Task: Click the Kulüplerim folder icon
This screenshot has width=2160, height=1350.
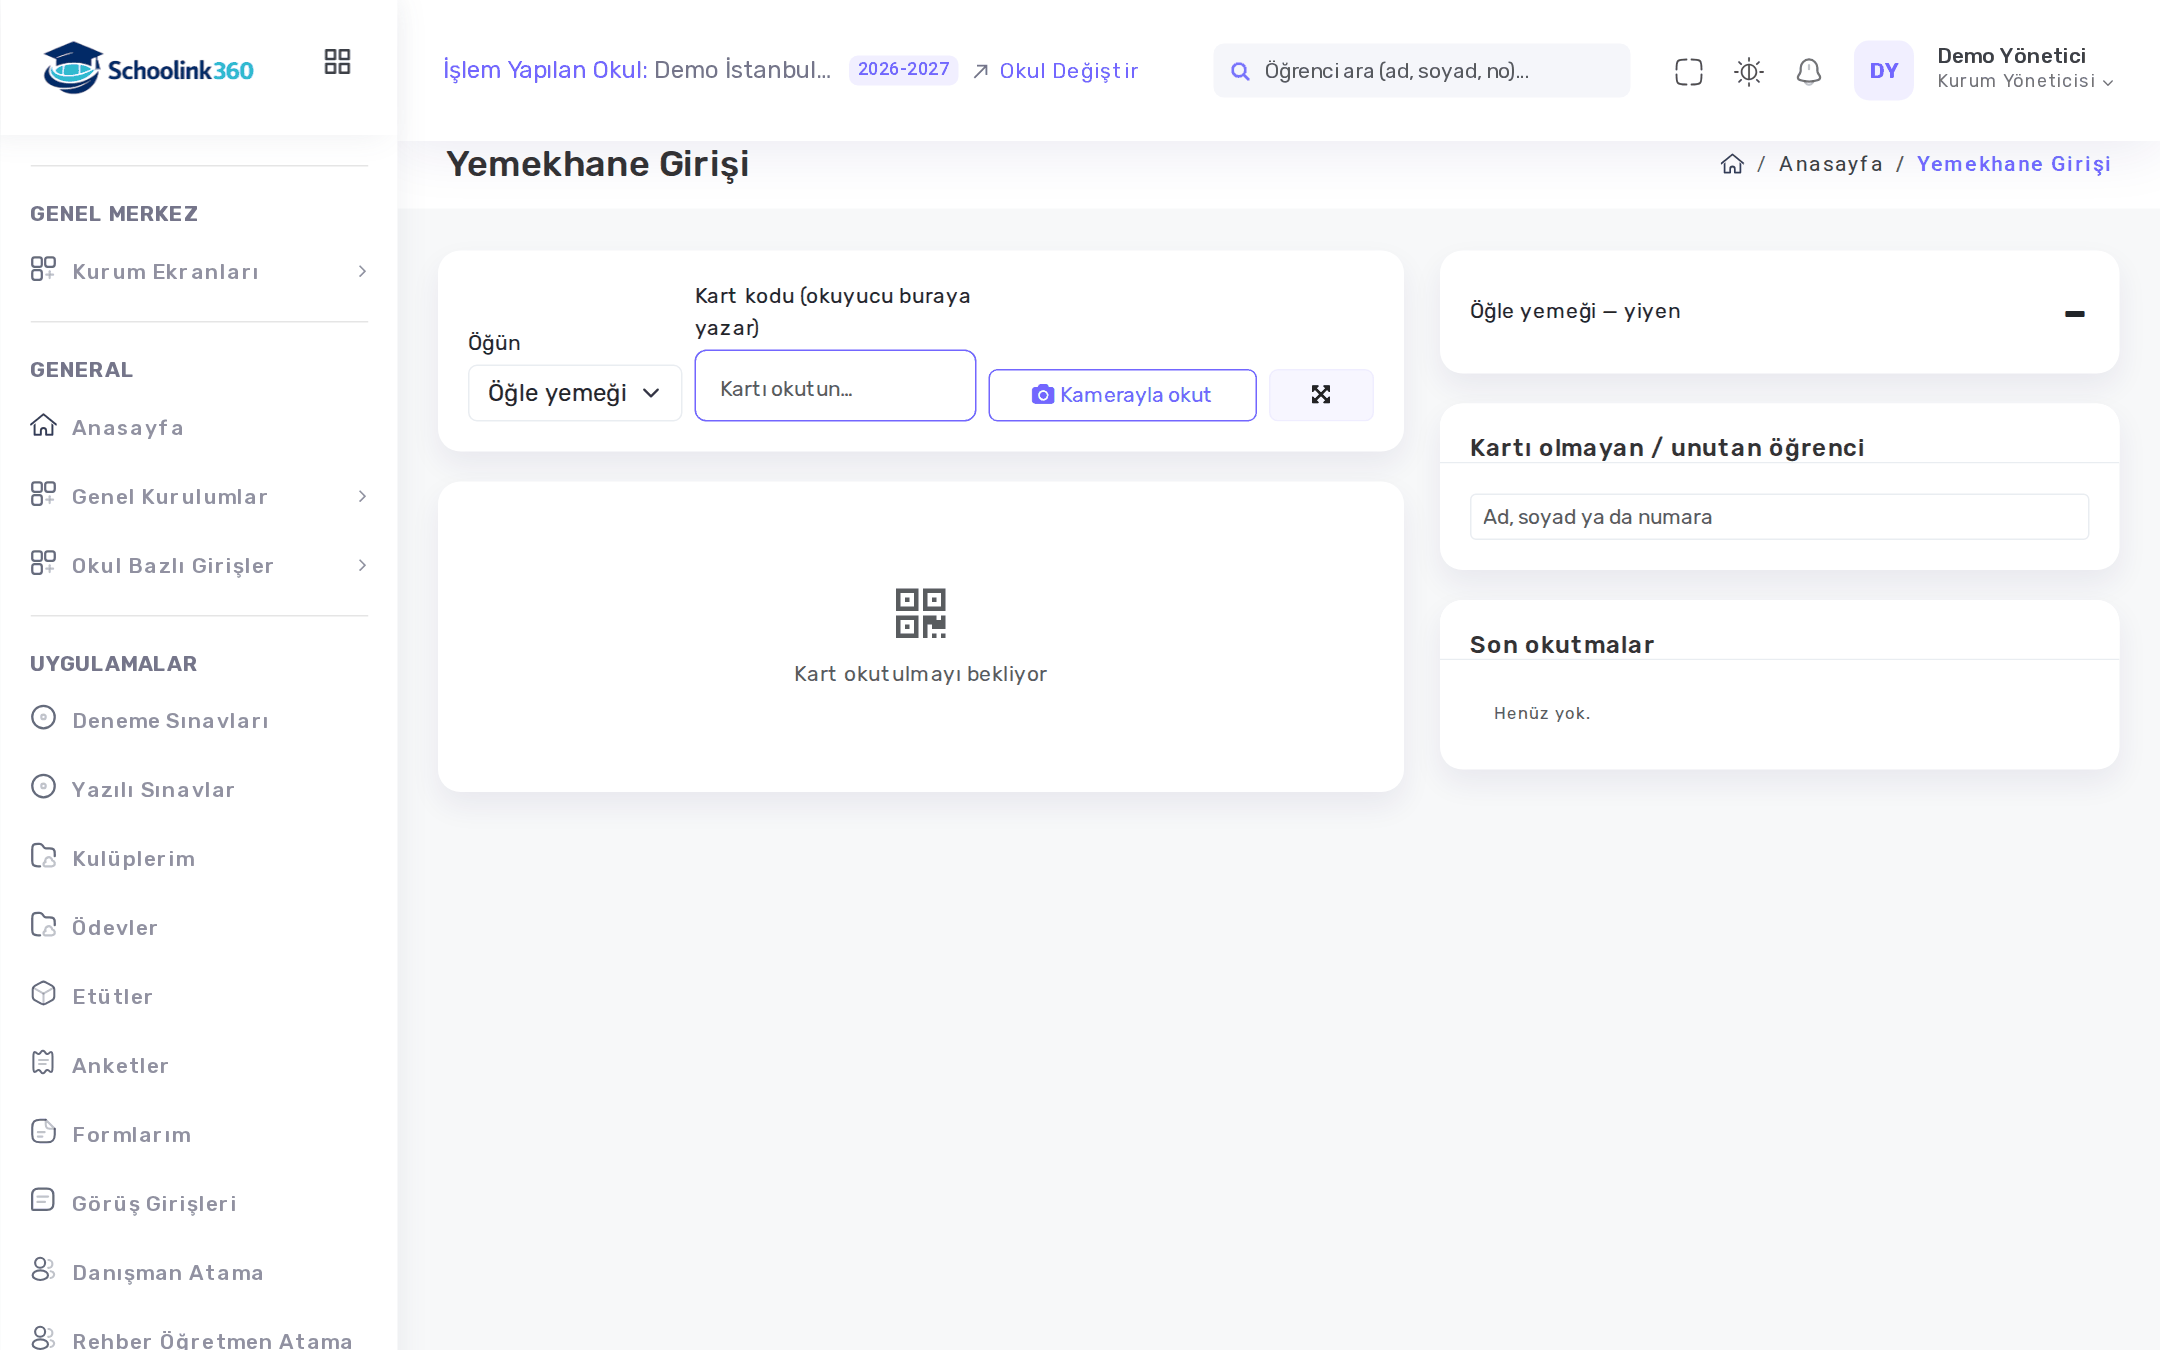Action: pyautogui.click(x=43, y=856)
